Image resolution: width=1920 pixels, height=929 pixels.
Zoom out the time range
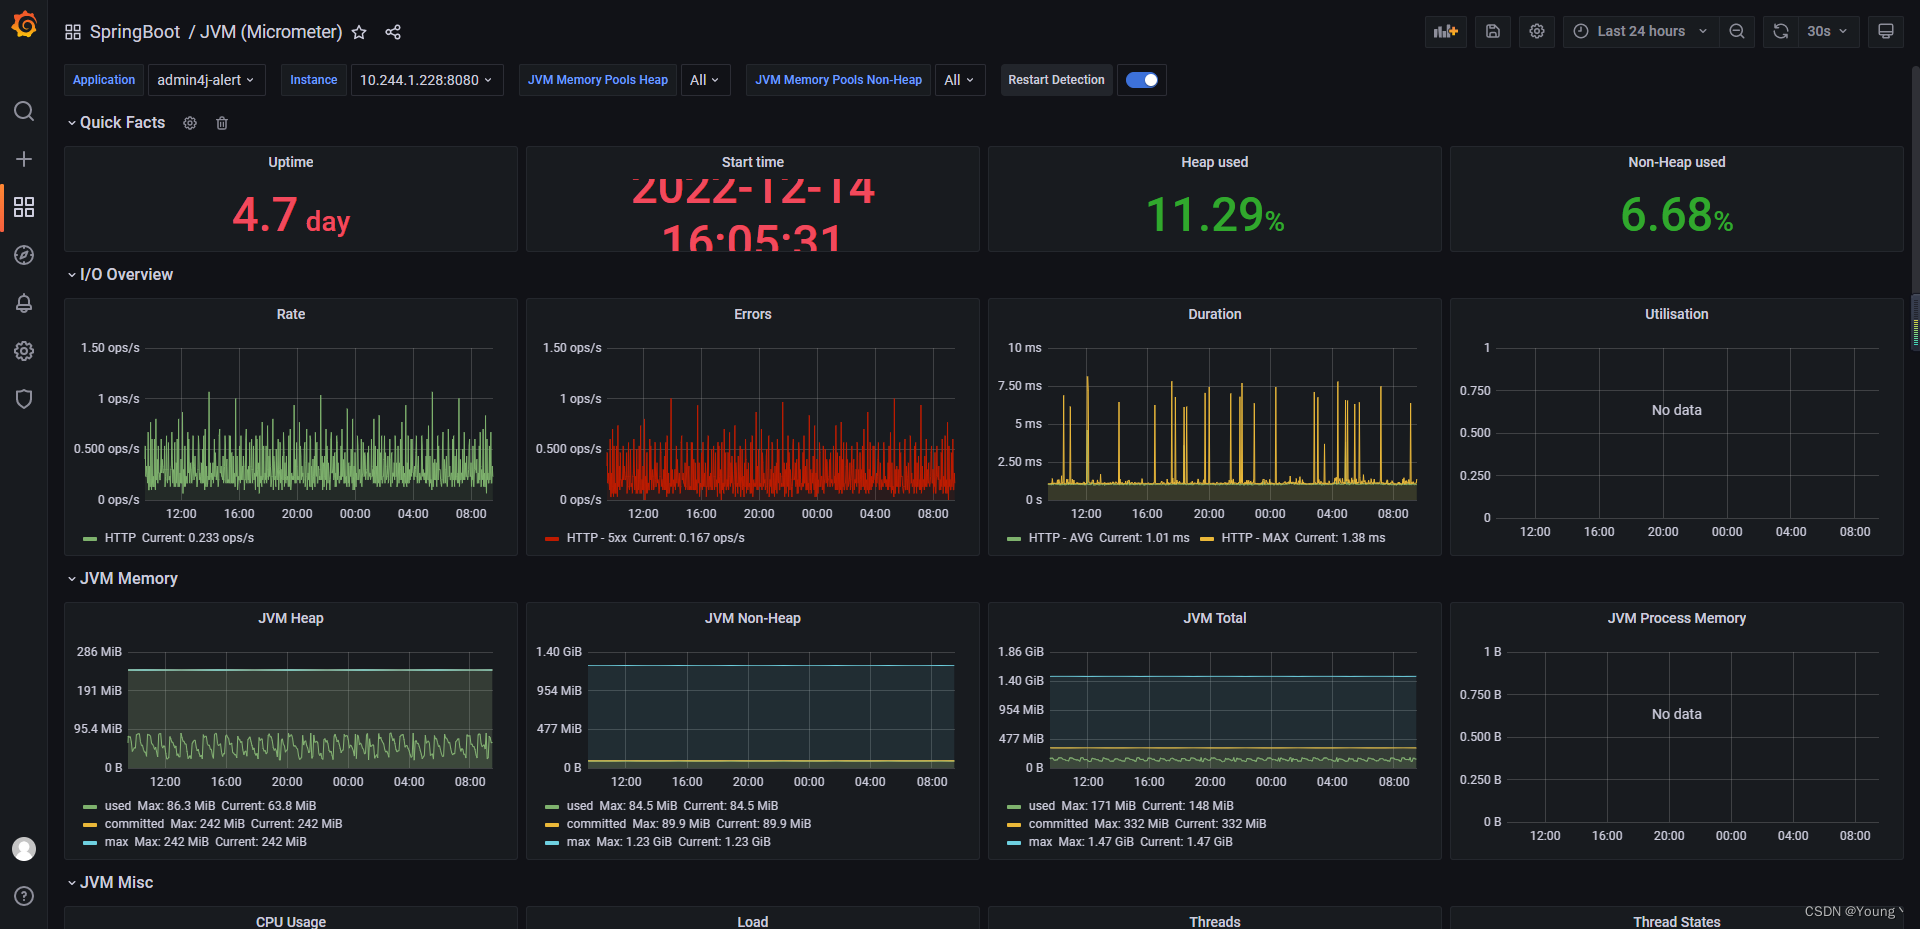[x=1737, y=31]
